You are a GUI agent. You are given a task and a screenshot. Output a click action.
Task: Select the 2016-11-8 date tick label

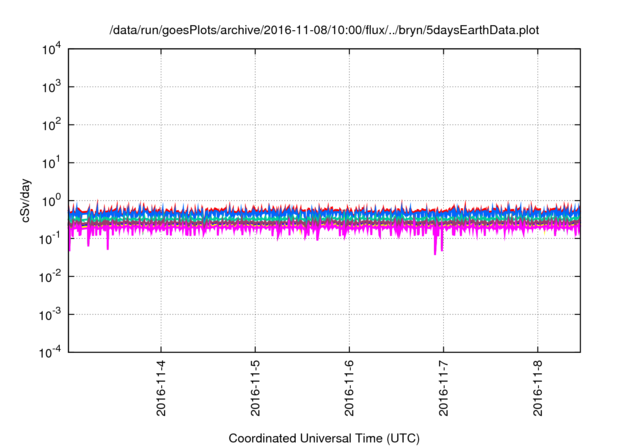coord(538,388)
